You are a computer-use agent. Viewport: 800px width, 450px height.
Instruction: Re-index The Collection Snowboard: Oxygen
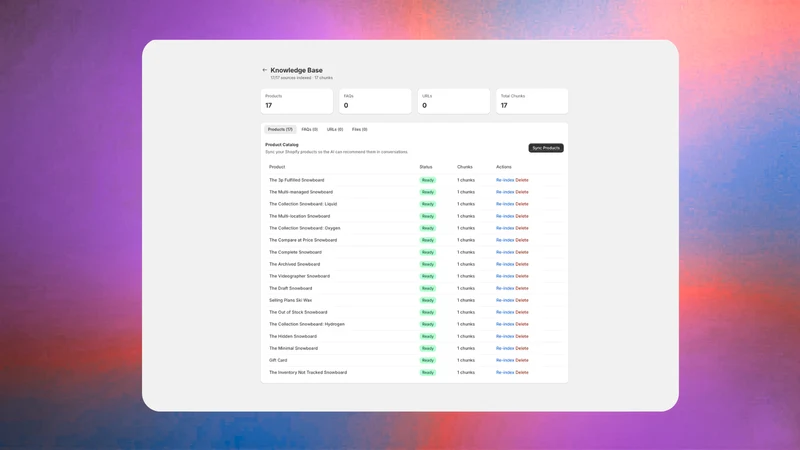click(505, 228)
